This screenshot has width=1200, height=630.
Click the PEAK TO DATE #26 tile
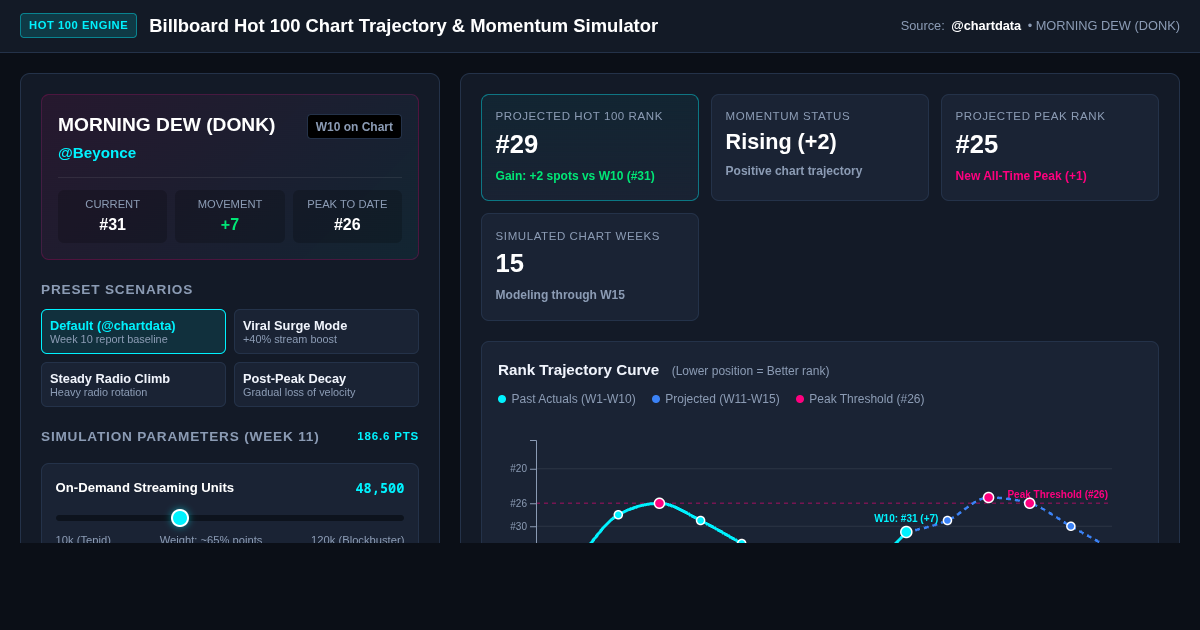click(x=347, y=216)
